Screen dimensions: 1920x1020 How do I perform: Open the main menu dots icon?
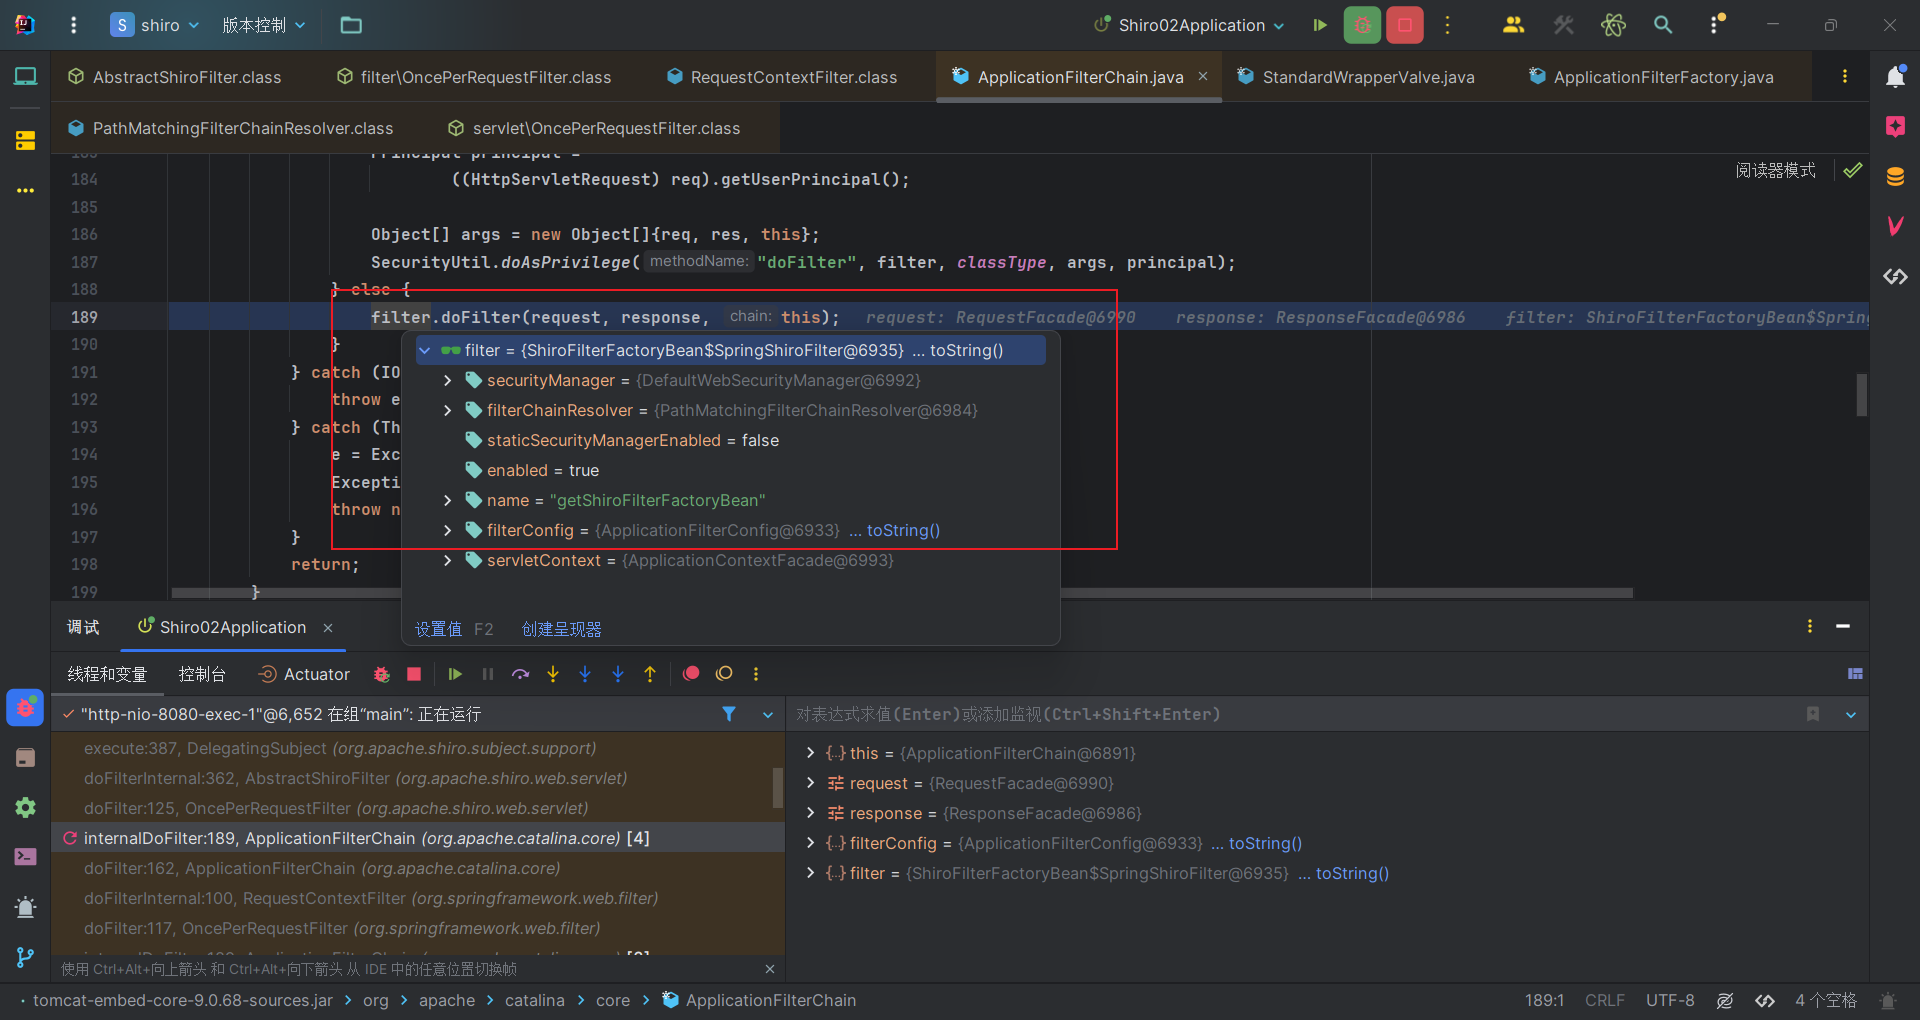coord(73,25)
